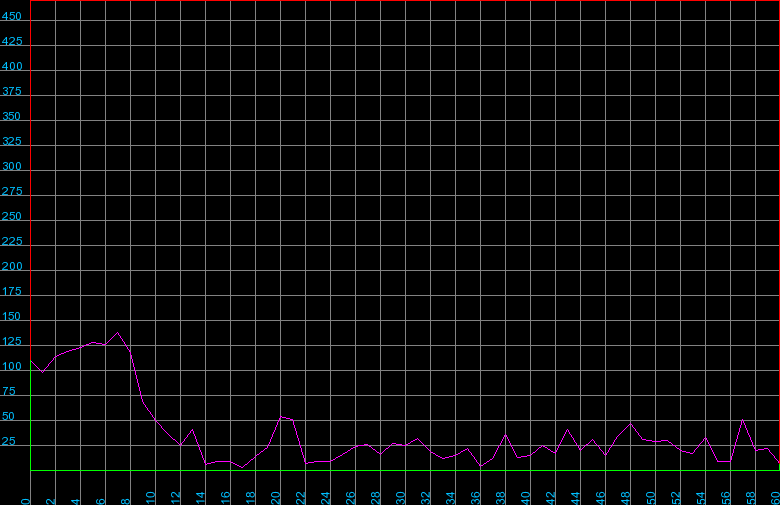Click the magenta line's highest peak above 125
This screenshot has width=780, height=505.
(x=117, y=332)
